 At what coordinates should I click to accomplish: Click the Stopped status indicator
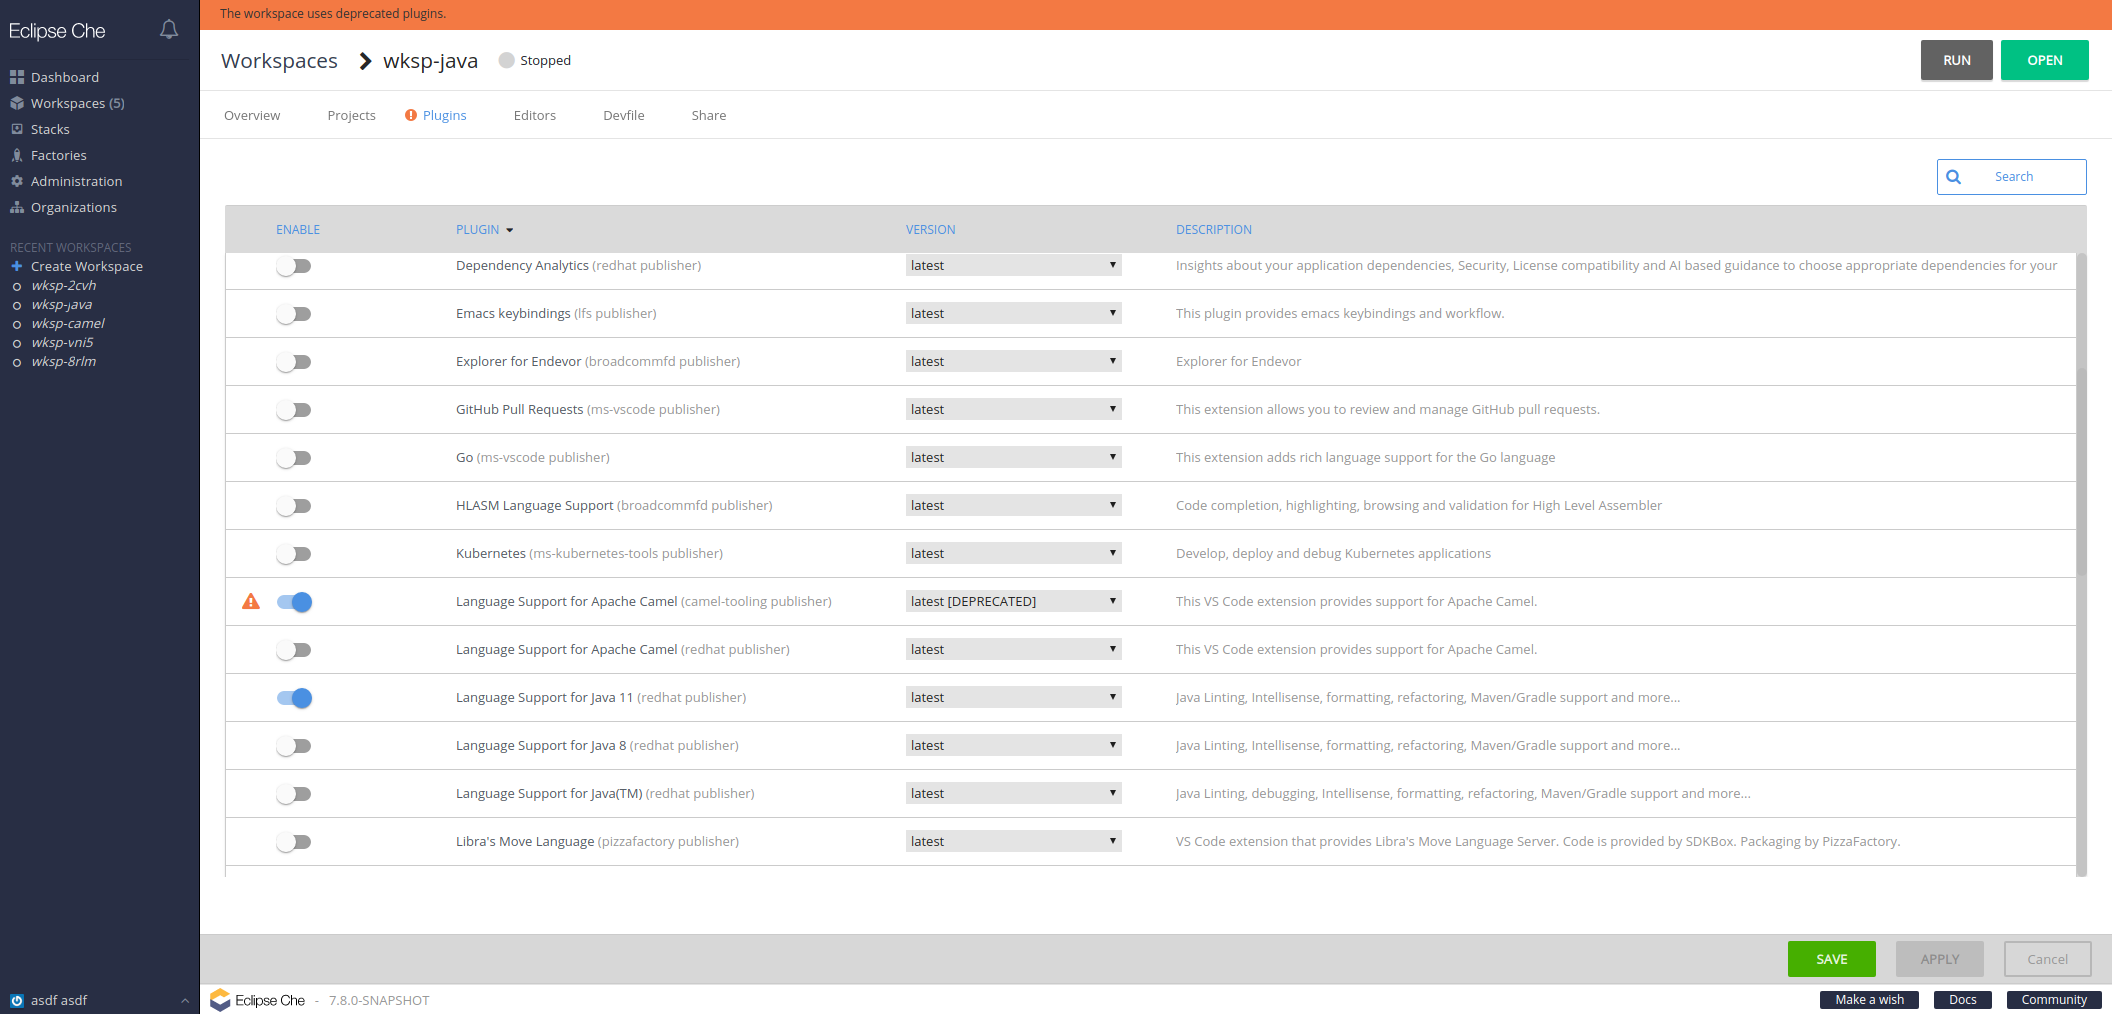pos(534,60)
